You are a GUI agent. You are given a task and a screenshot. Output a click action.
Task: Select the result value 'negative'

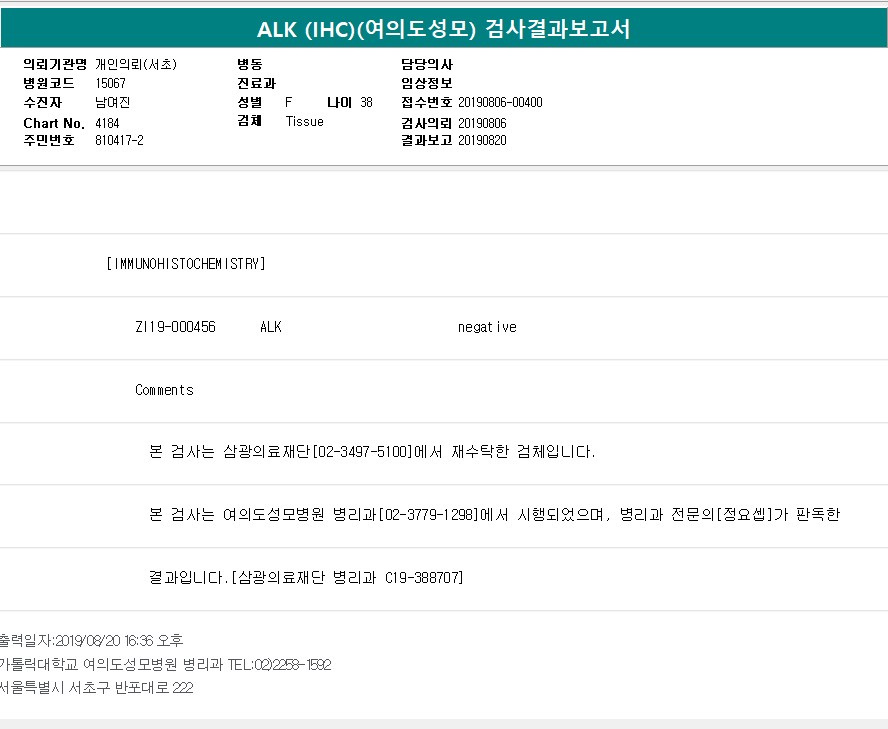[x=487, y=327]
